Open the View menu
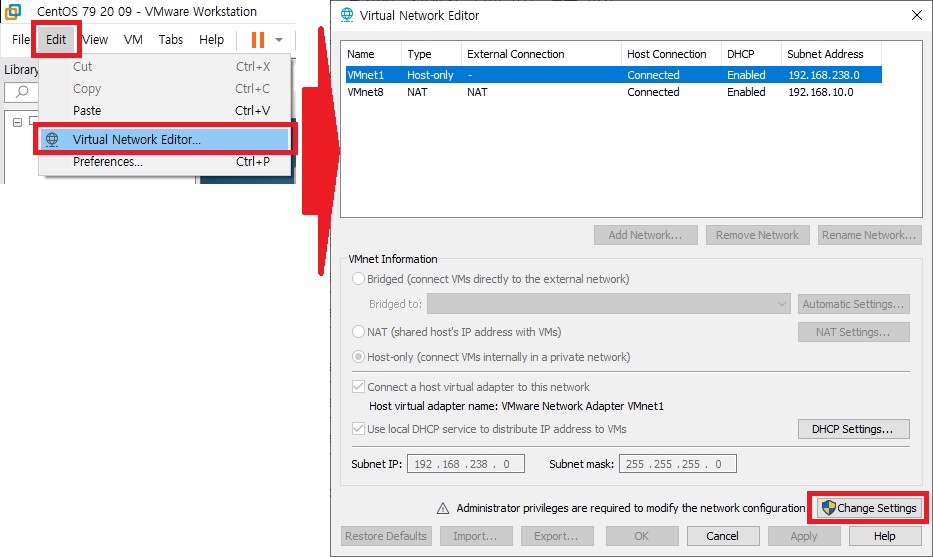 (x=95, y=40)
